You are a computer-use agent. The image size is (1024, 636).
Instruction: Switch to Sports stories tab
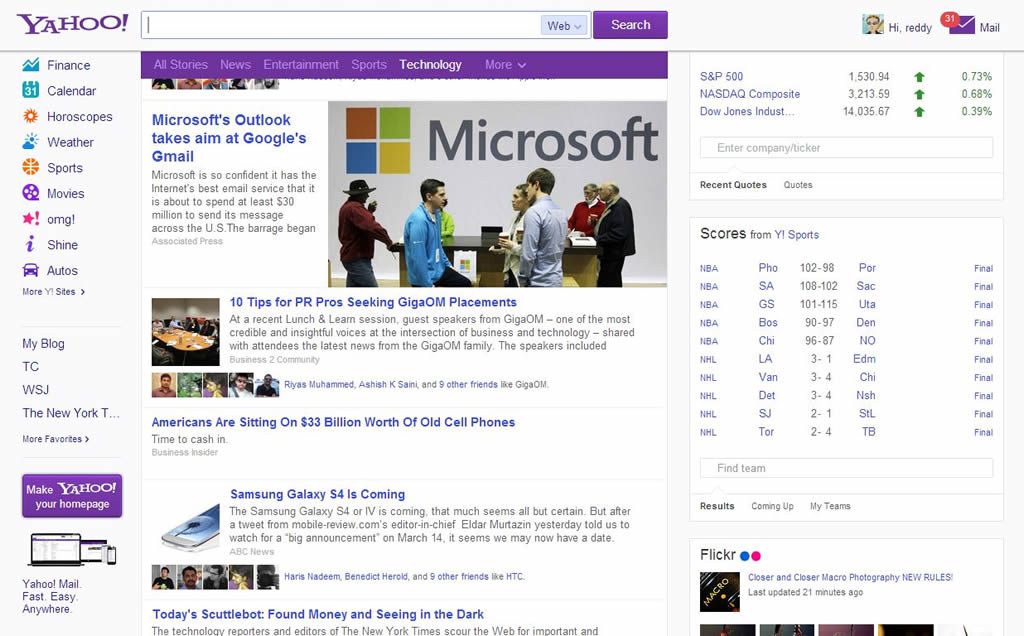point(369,65)
